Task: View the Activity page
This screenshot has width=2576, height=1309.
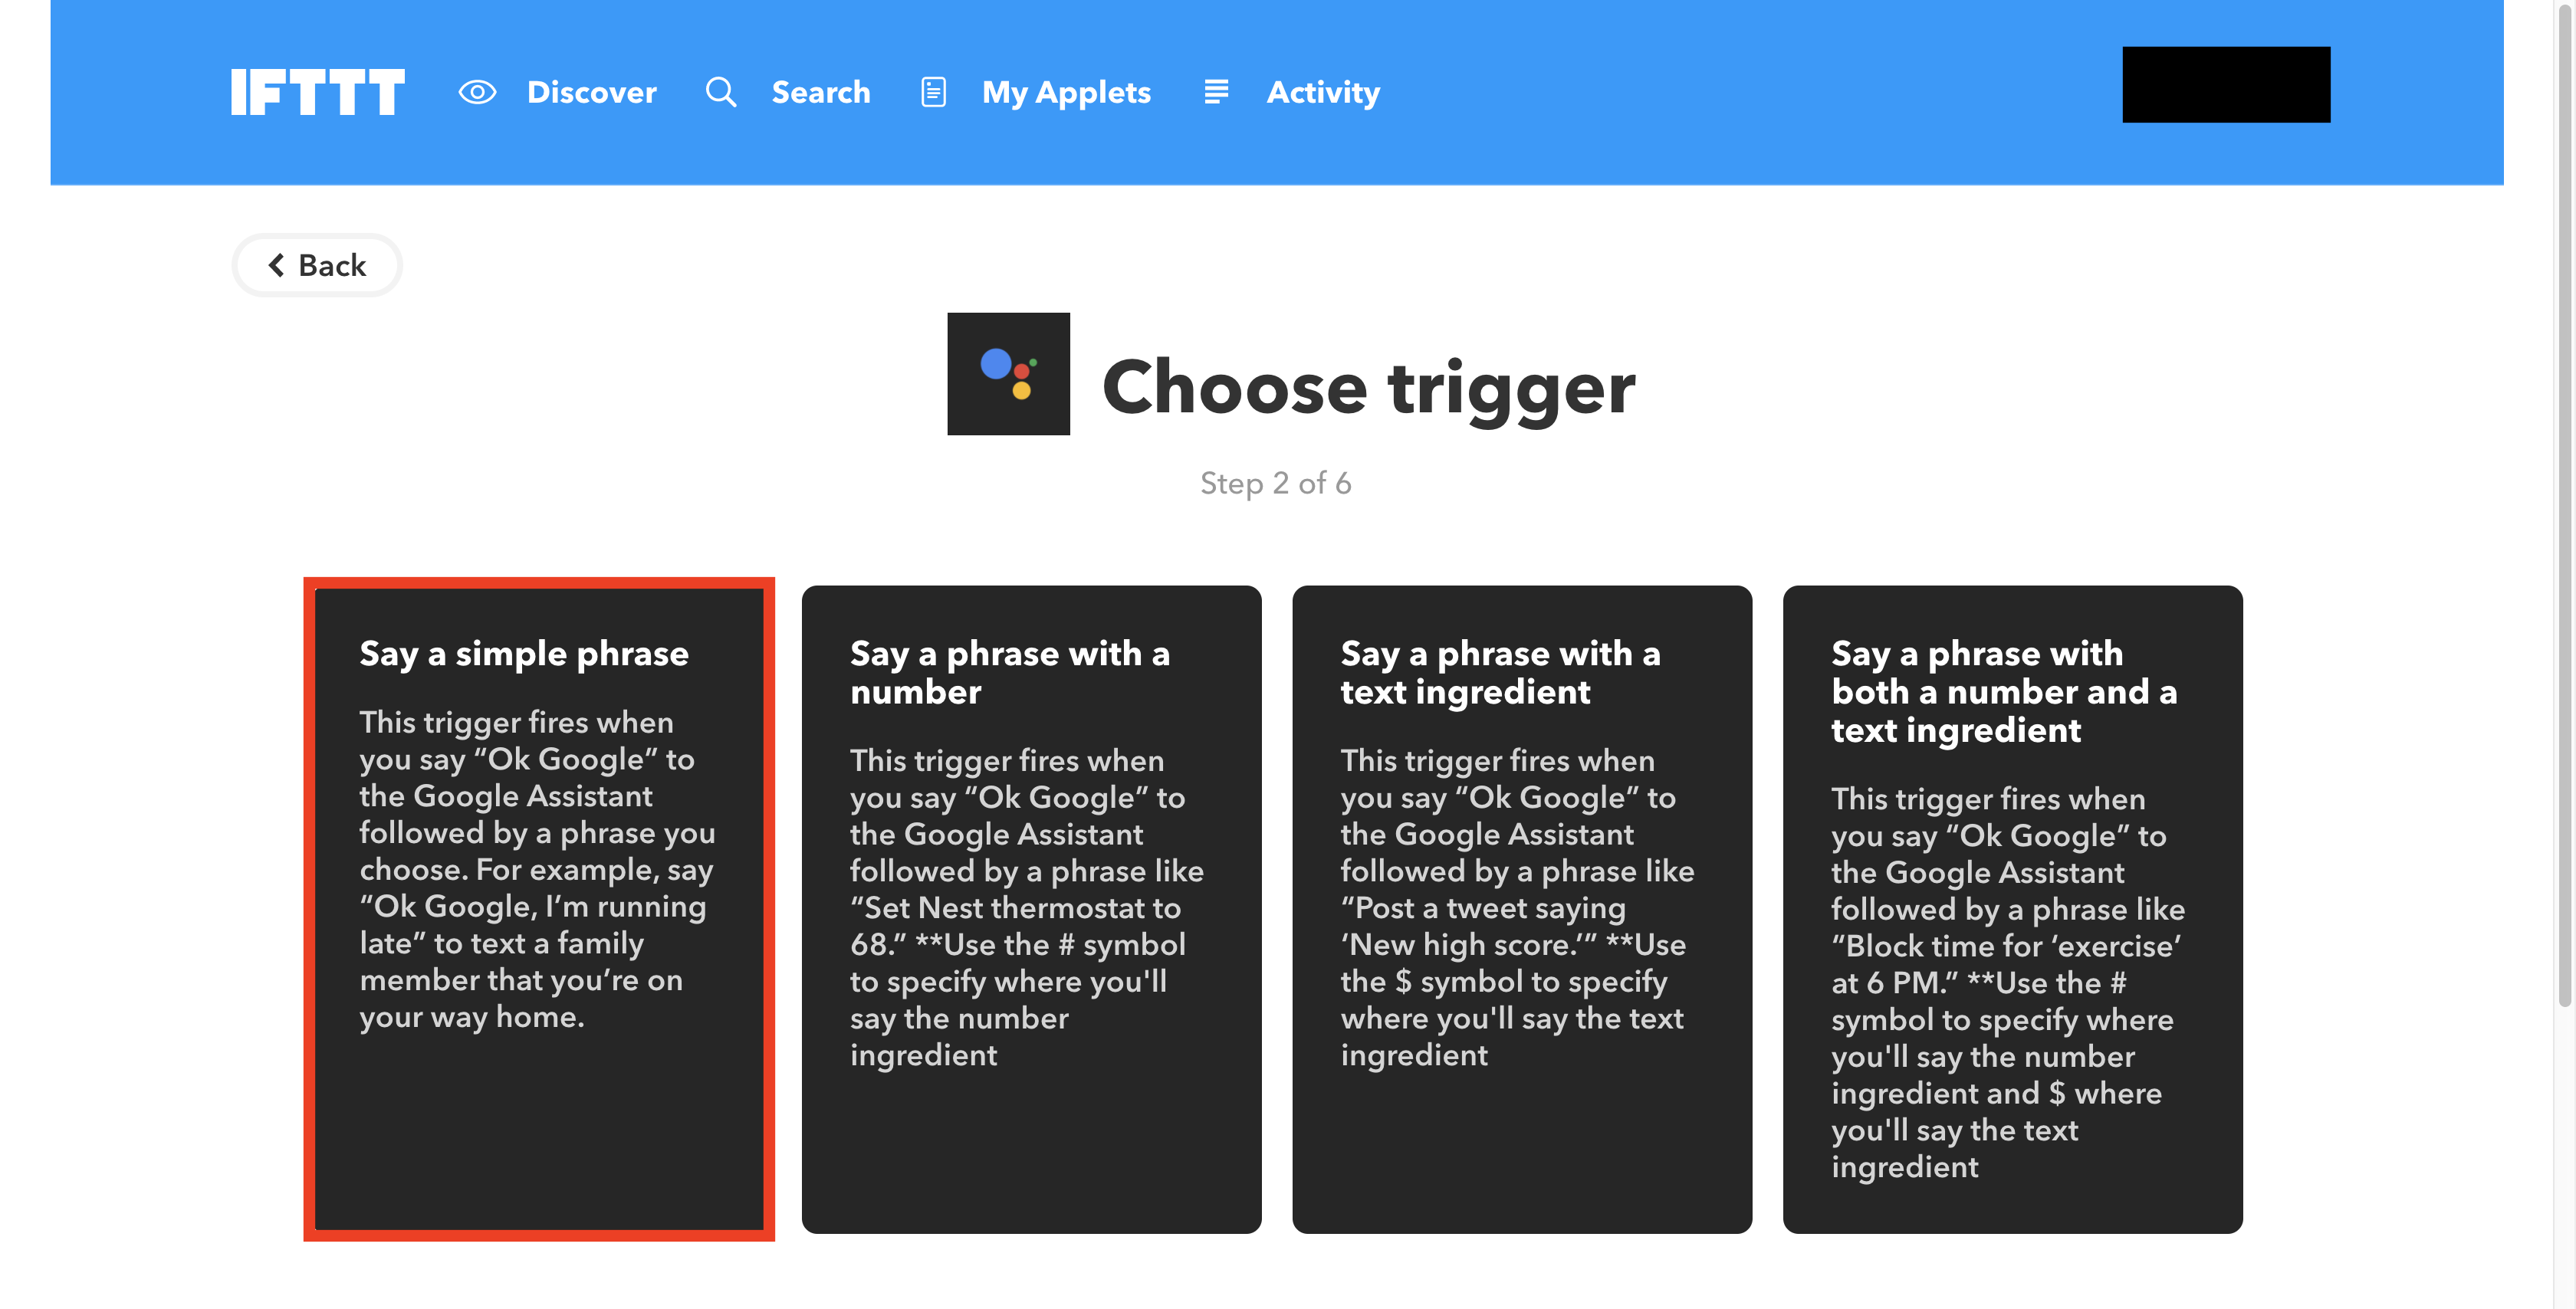Action: click(1323, 92)
